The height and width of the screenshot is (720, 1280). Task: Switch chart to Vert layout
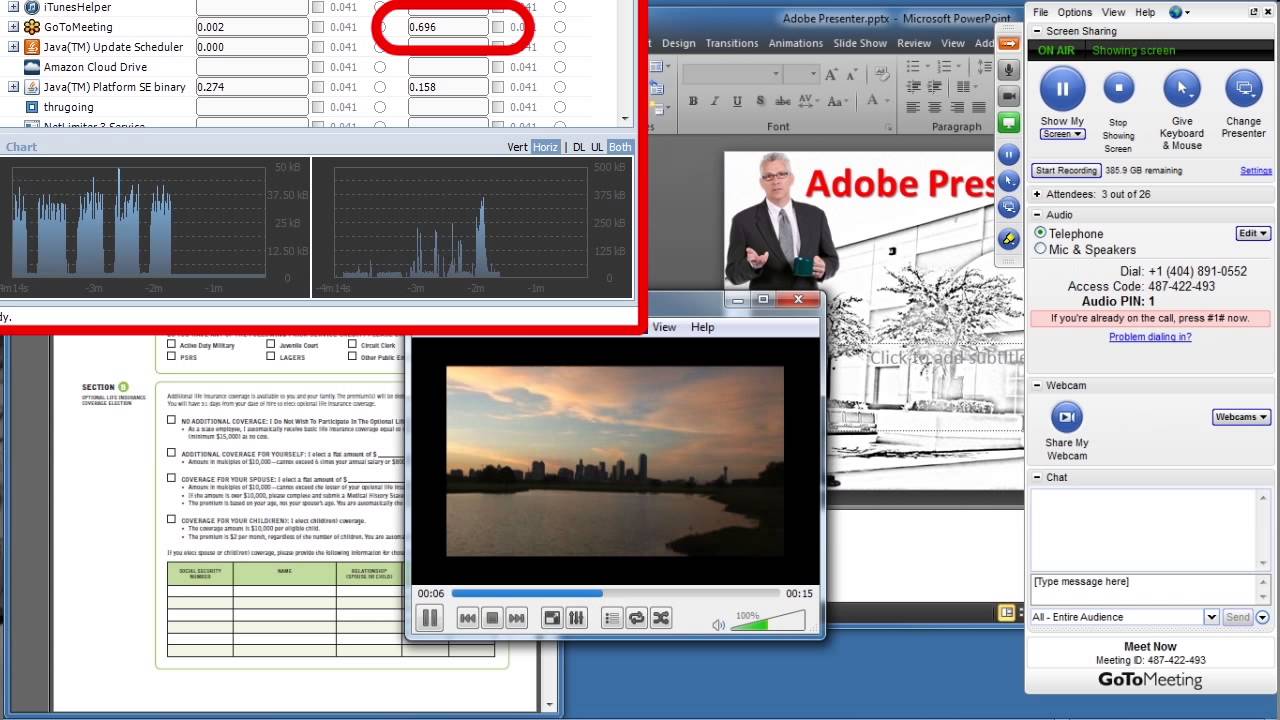coord(517,147)
